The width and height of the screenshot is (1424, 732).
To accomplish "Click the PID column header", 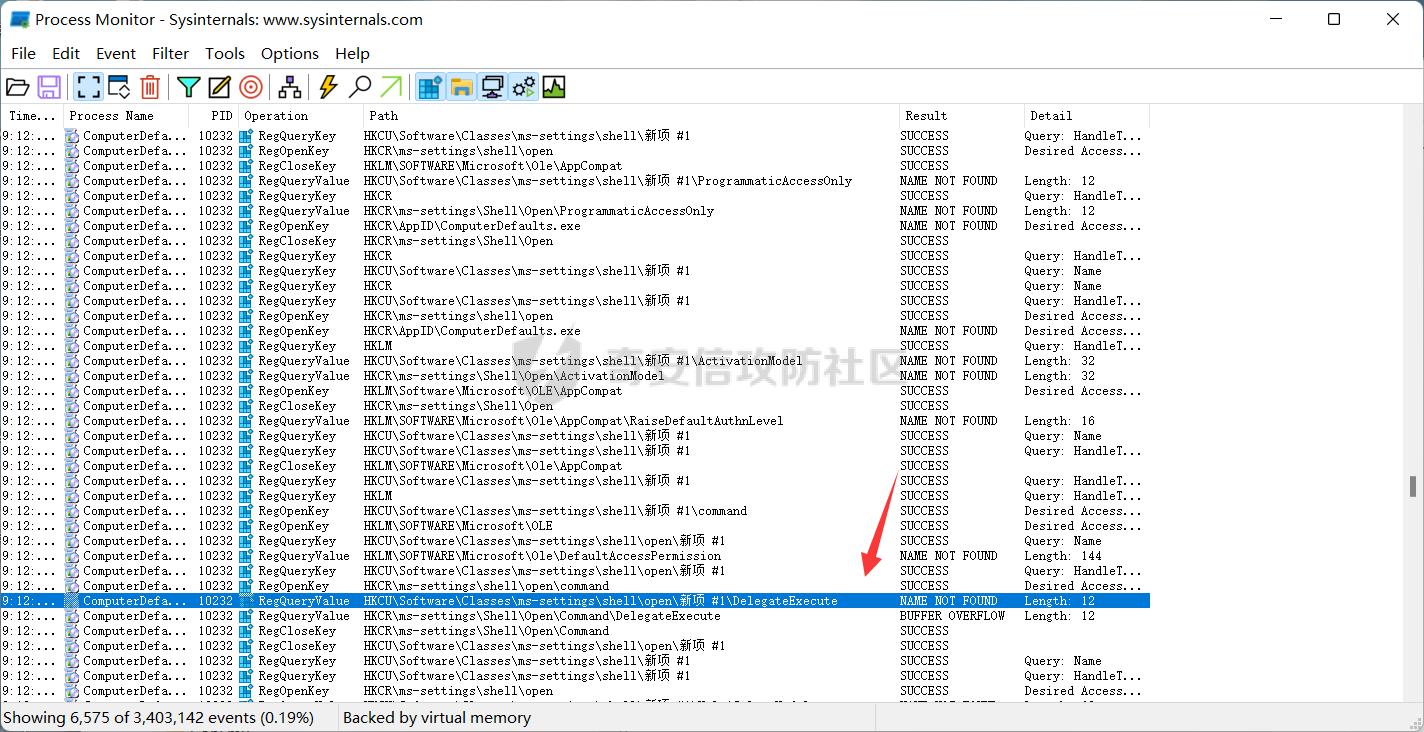I will (x=215, y=116).
